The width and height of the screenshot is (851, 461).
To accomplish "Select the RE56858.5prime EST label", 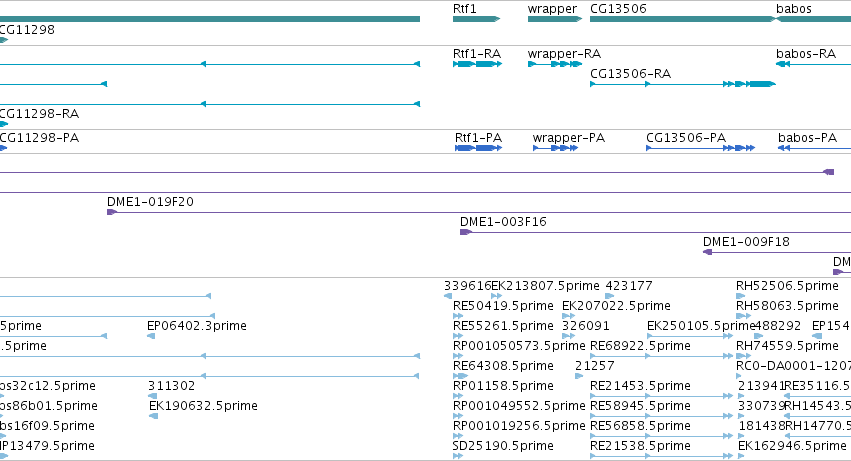I will coord(640,426).
